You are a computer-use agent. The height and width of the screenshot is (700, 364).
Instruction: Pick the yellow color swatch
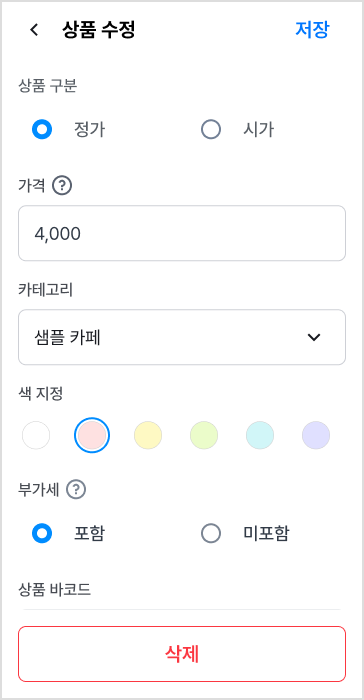(148, 435)
